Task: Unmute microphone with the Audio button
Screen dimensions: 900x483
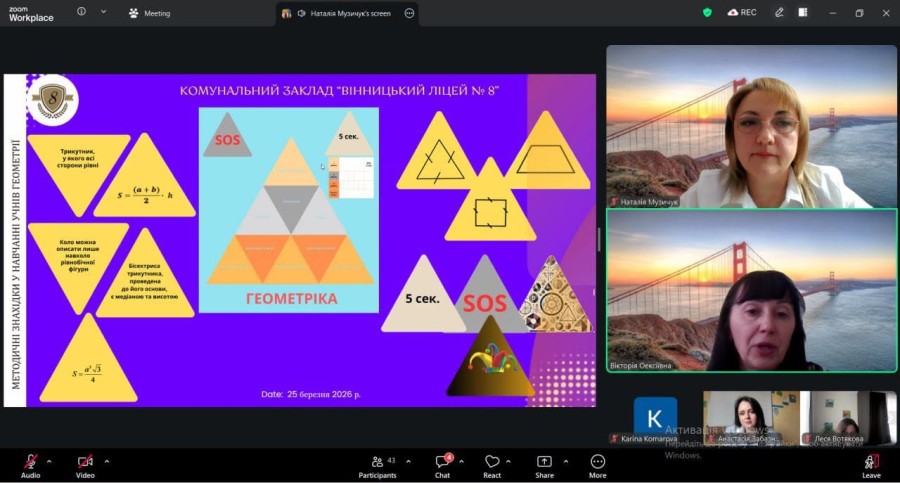Action: pos(30,466)
